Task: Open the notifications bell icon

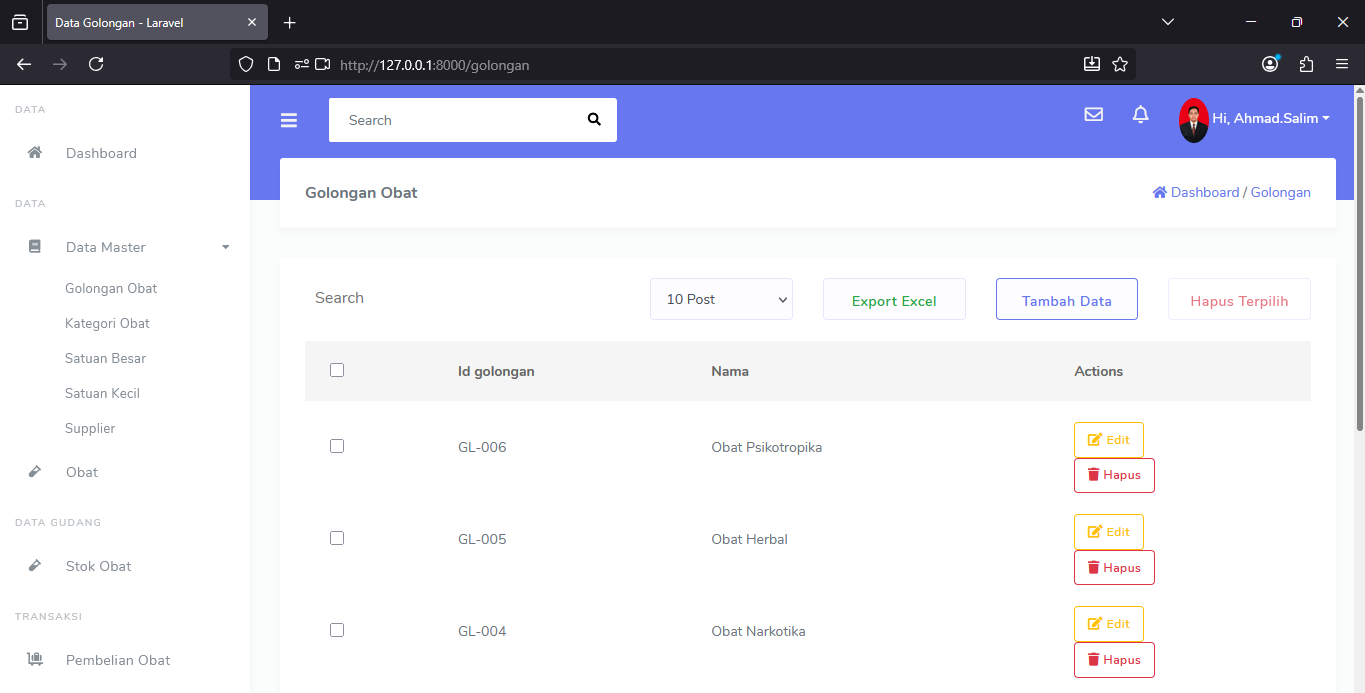Action: [x=1140, y=115]
